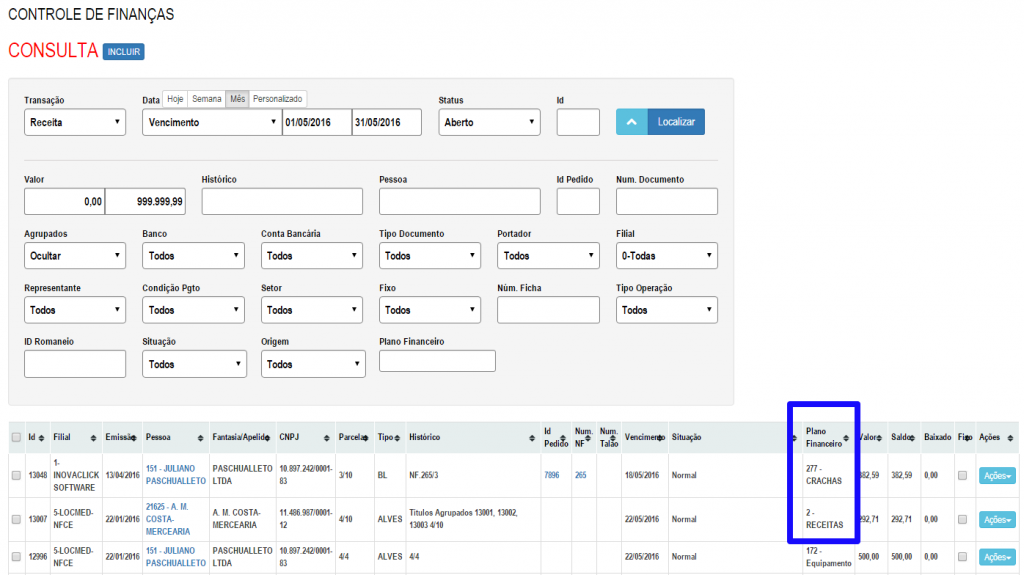Viewport: 1024px width, 575px height.
Task: Open the Ações dropdown for row 13048
Action: [x=996, y=476]
